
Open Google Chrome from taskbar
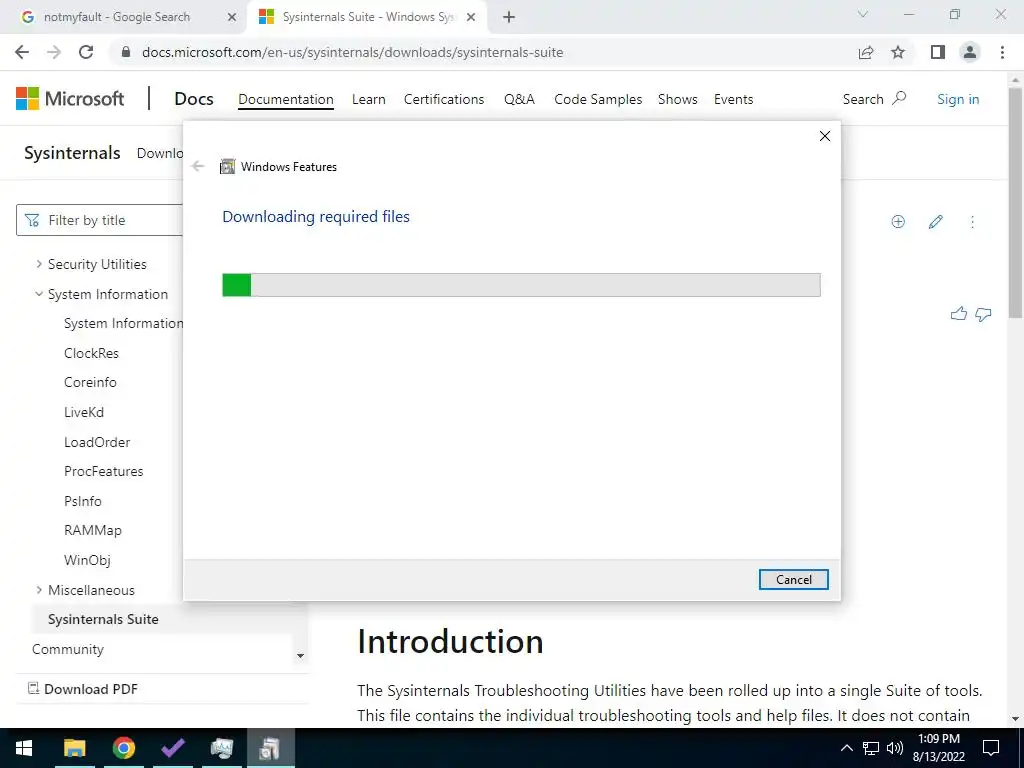tap(123, 748)
